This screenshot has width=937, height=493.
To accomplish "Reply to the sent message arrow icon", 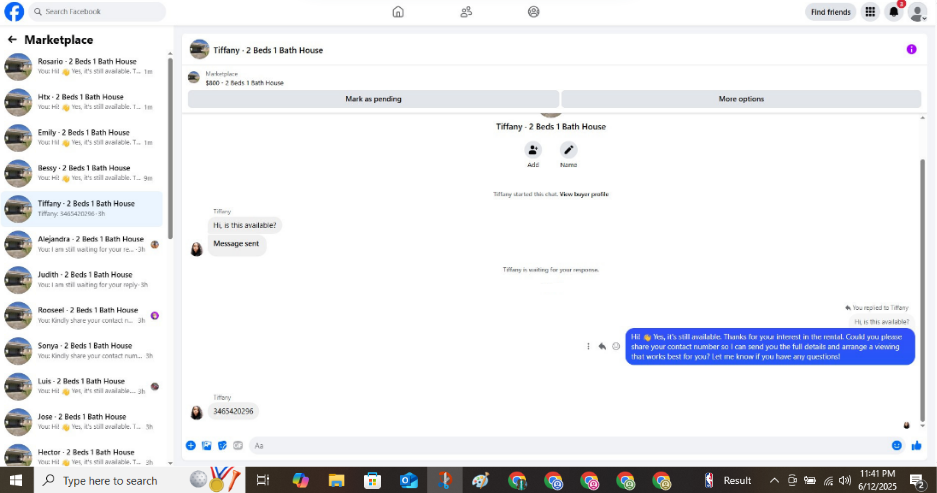I will [602, 347].
